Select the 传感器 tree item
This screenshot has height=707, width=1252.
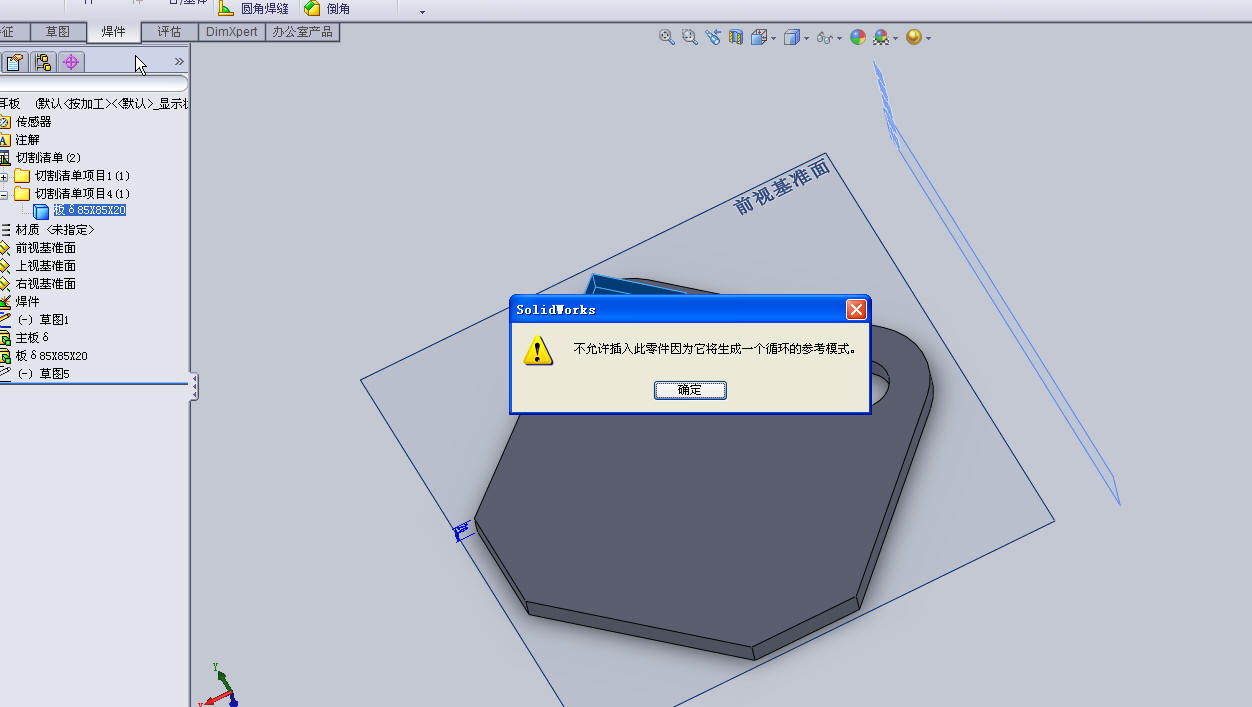pyautogui.click(x=33, y=122)
